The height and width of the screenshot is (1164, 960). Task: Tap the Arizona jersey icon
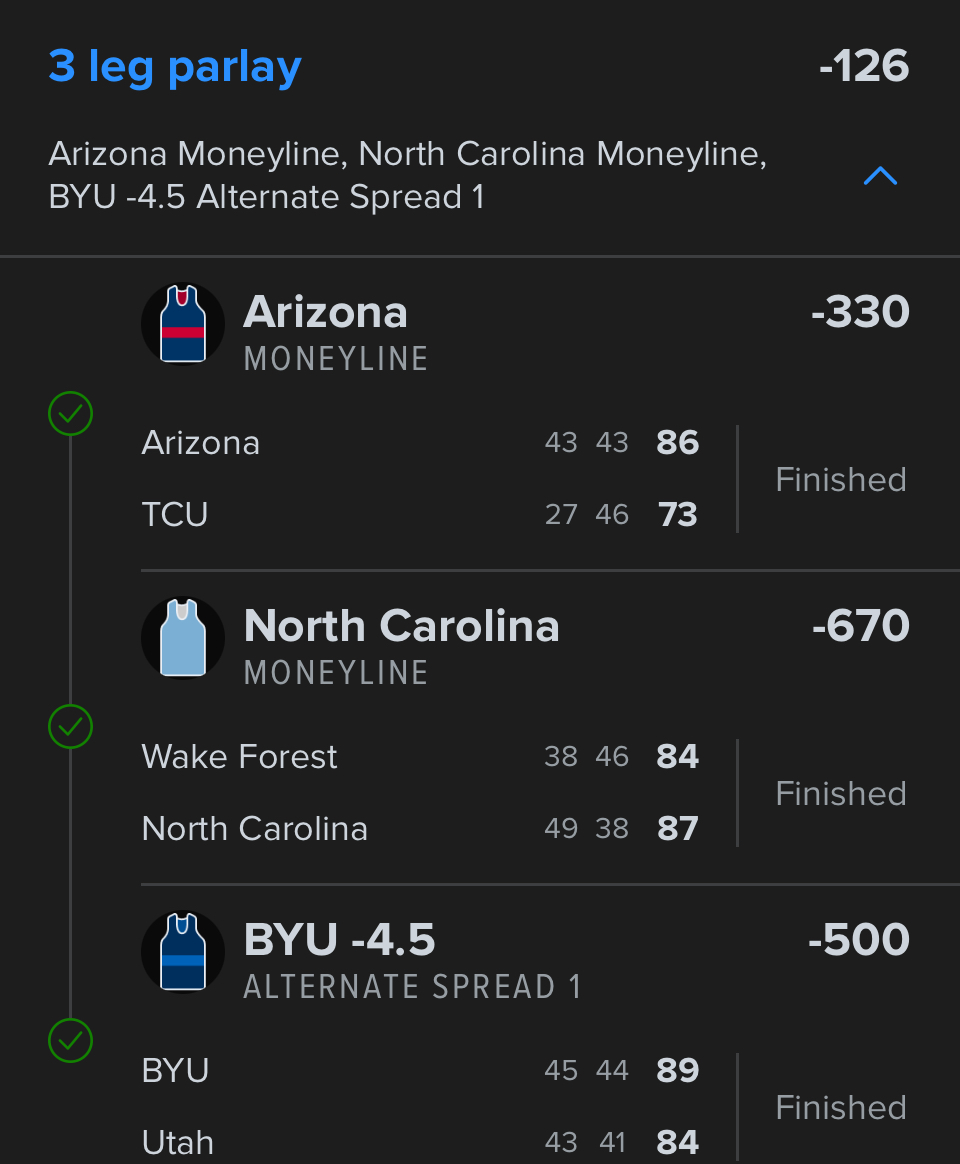183,324
